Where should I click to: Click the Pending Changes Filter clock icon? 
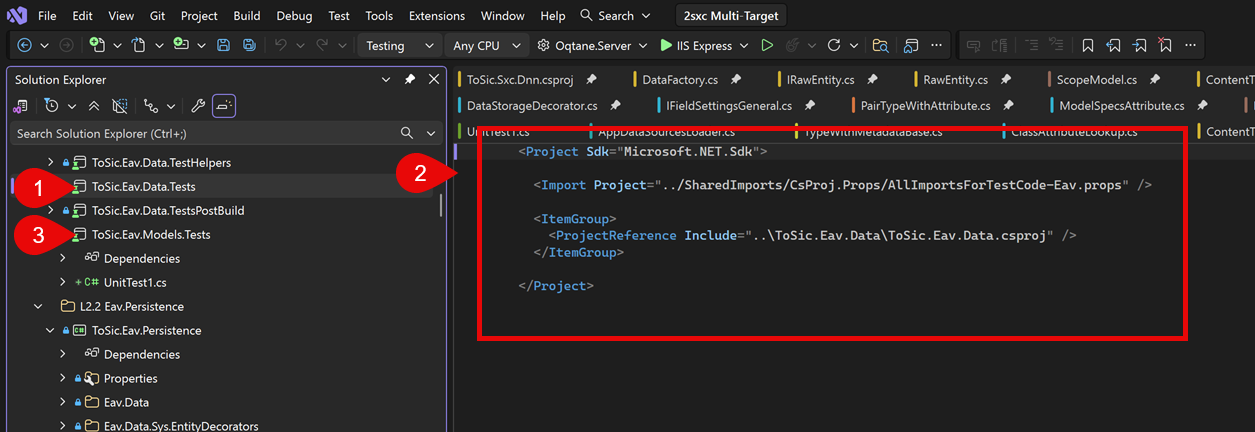tap(51, 105)
